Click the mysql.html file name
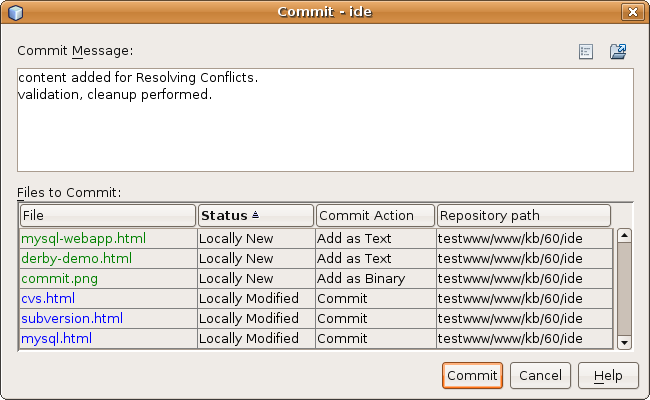This screenshot has width=650, height=400. point(56,339)
